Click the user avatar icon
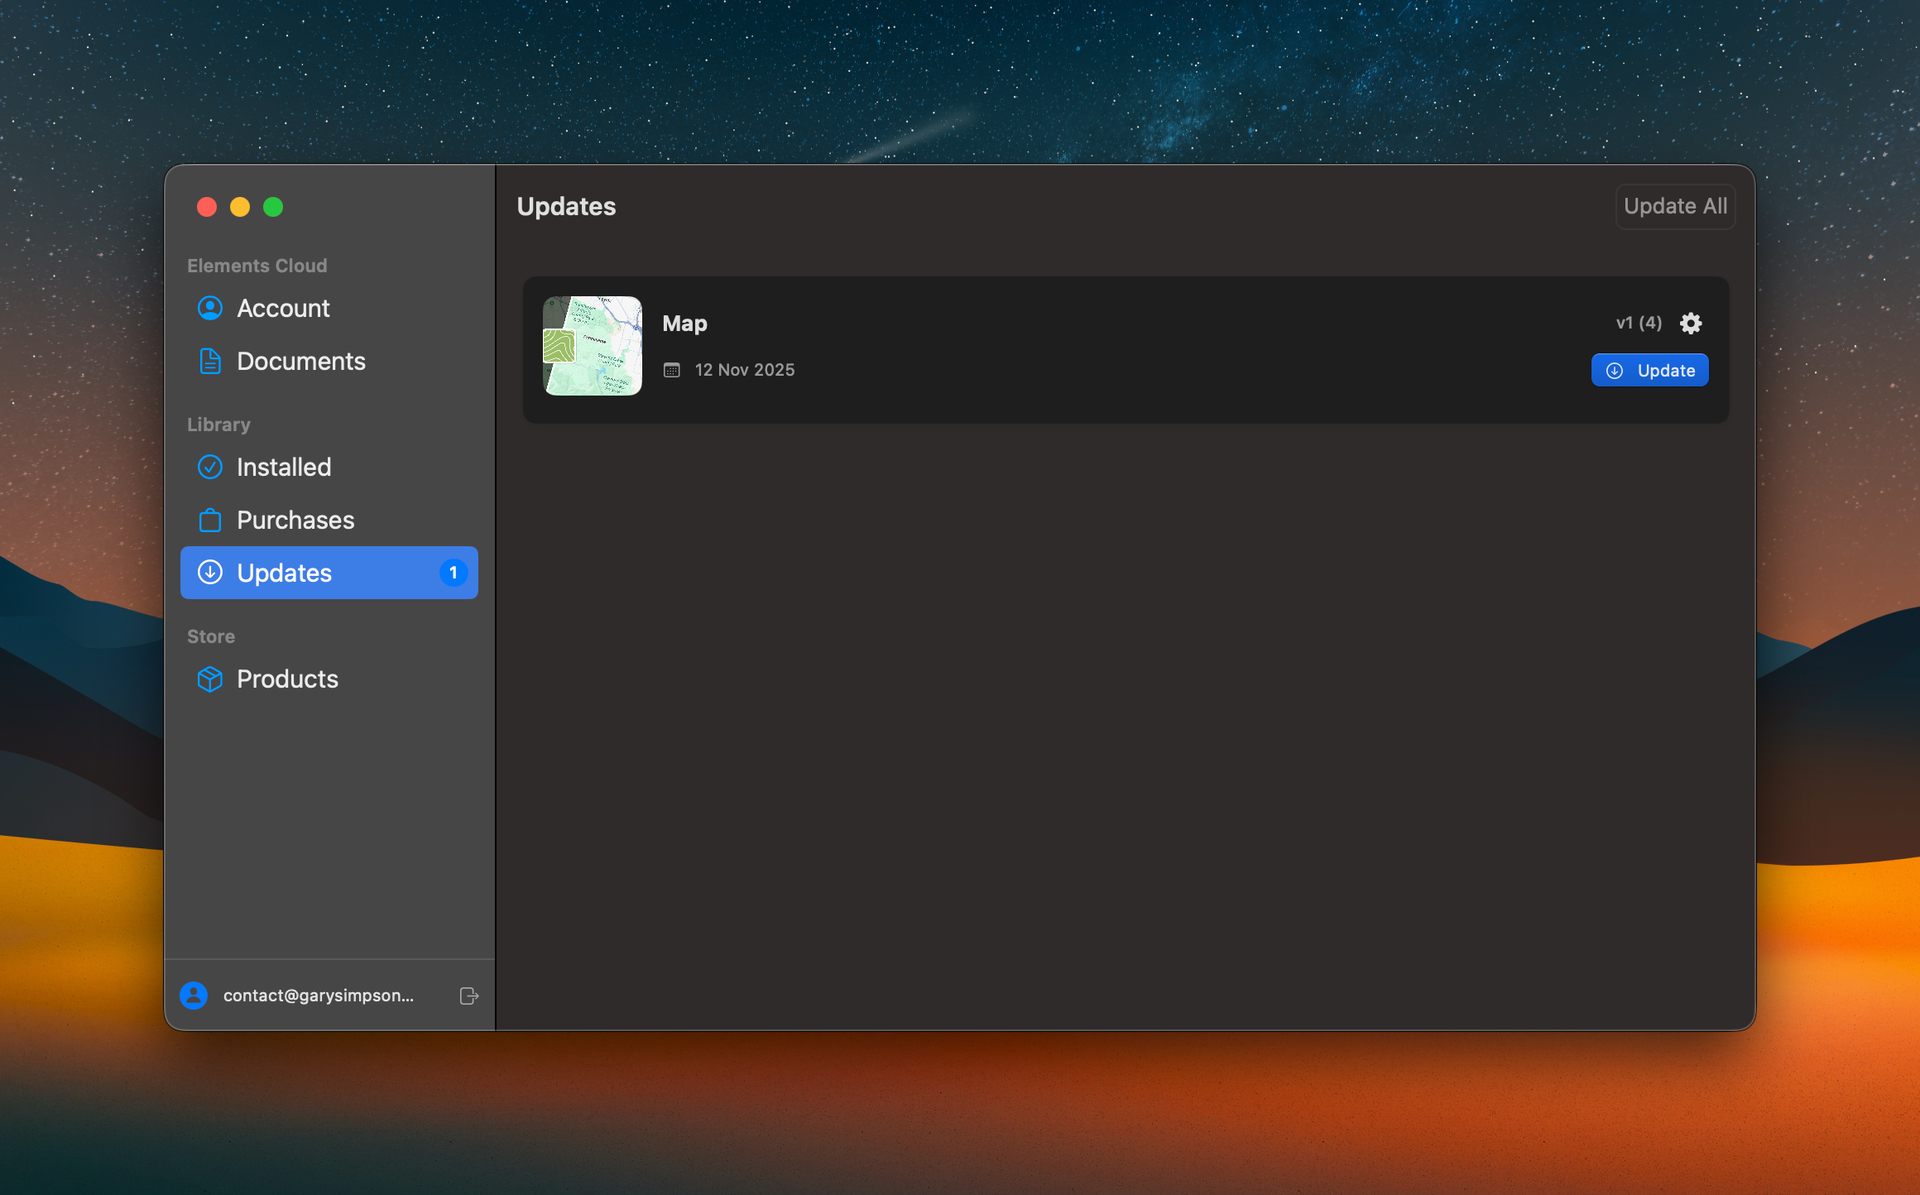 click(194, 996)
